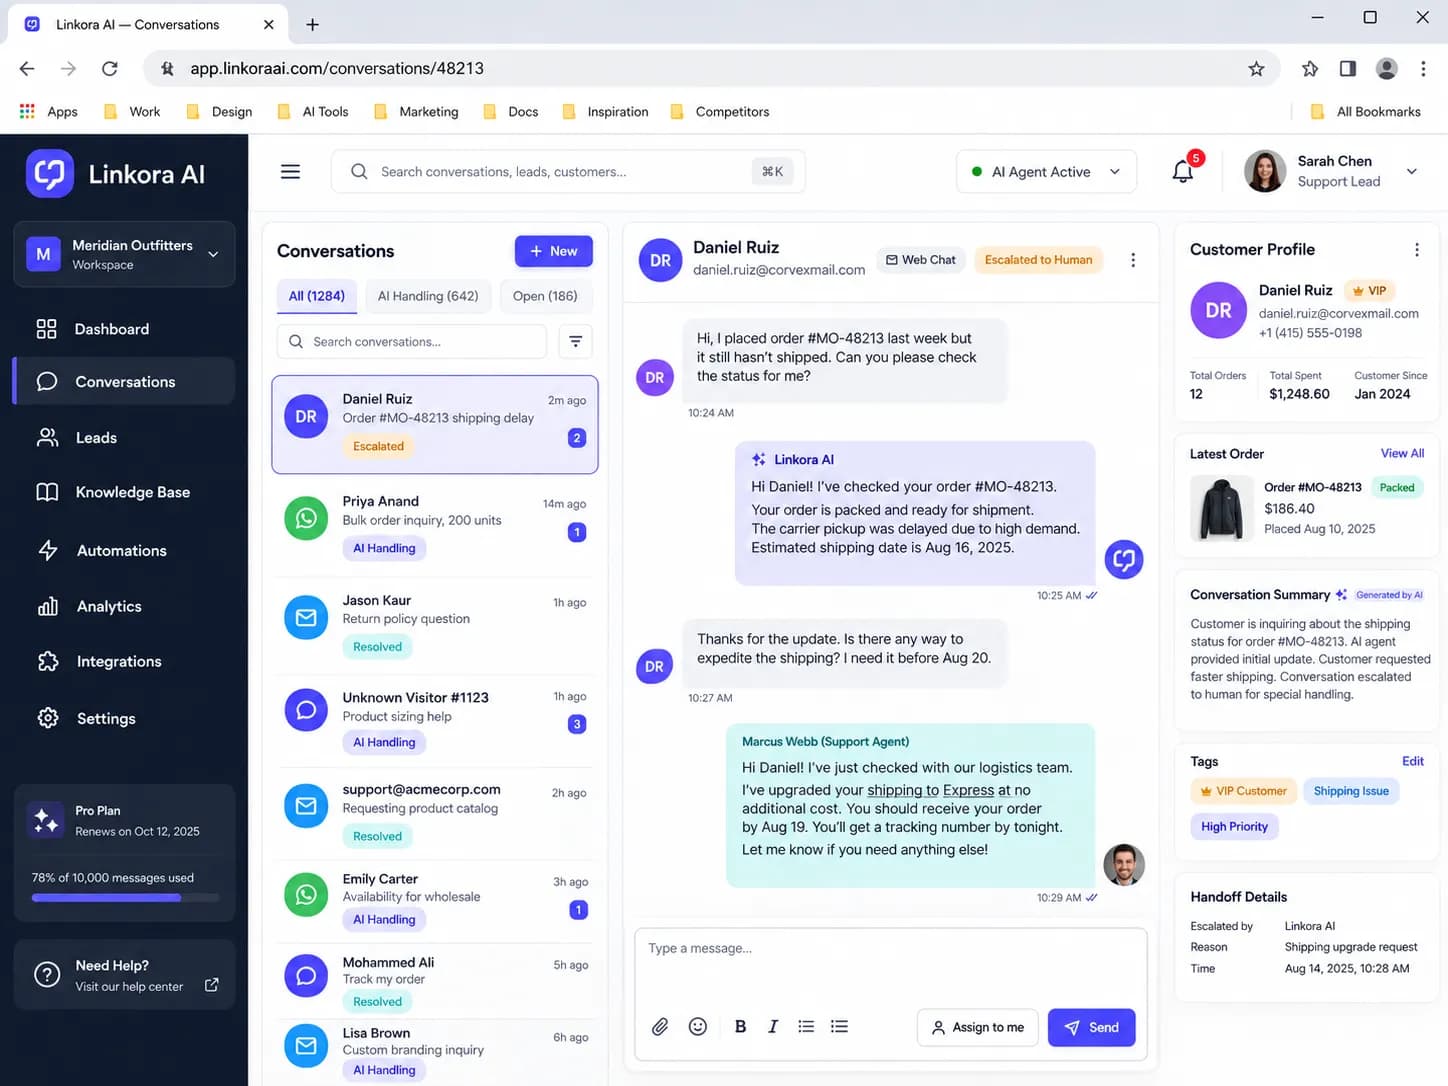Open the Work bookmarks folder
This screenshot has height=1086, width=1448.
133,111
